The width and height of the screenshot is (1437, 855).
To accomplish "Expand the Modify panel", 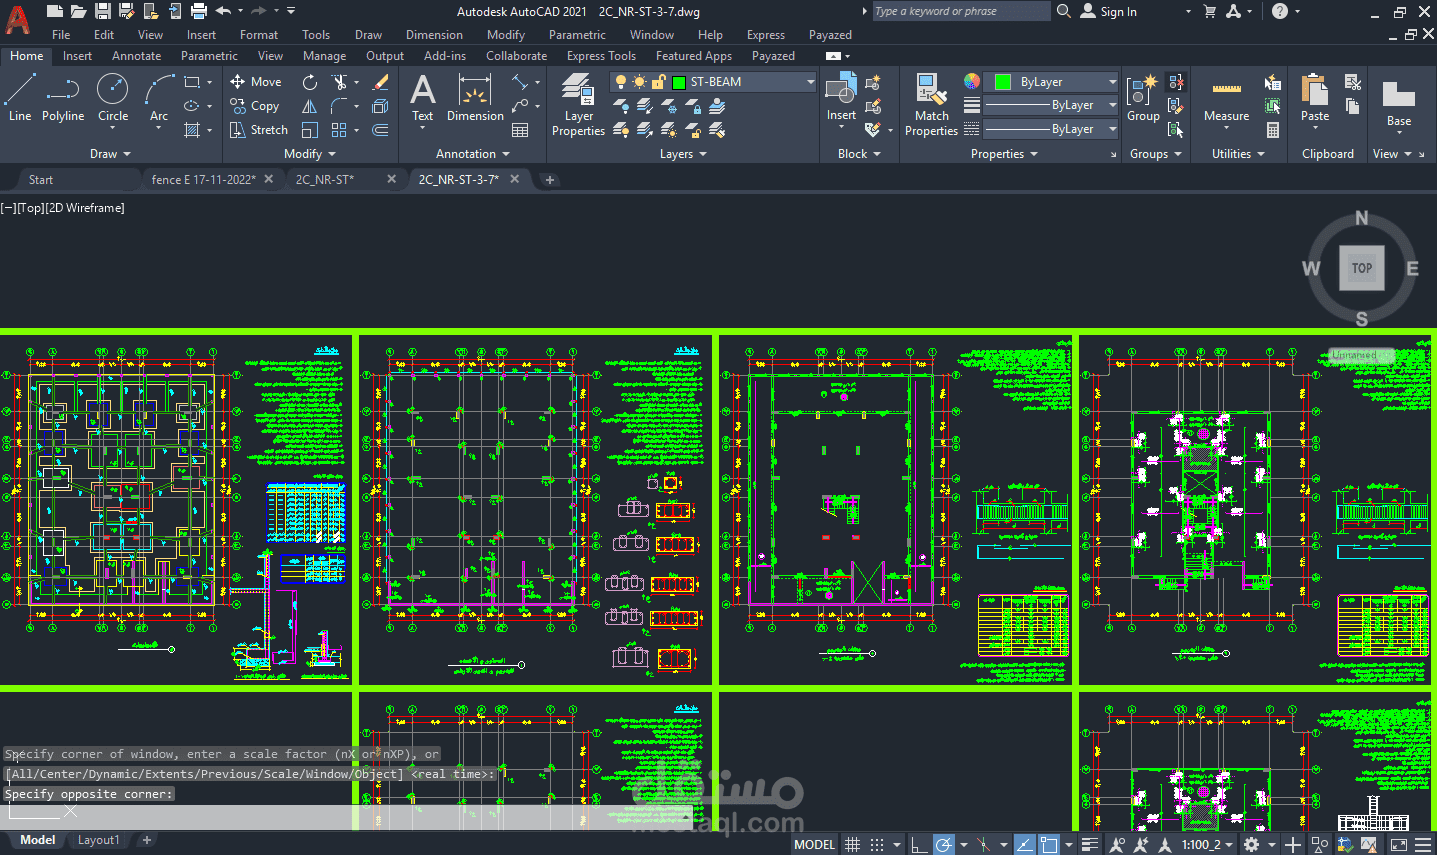I will point(310,154).
